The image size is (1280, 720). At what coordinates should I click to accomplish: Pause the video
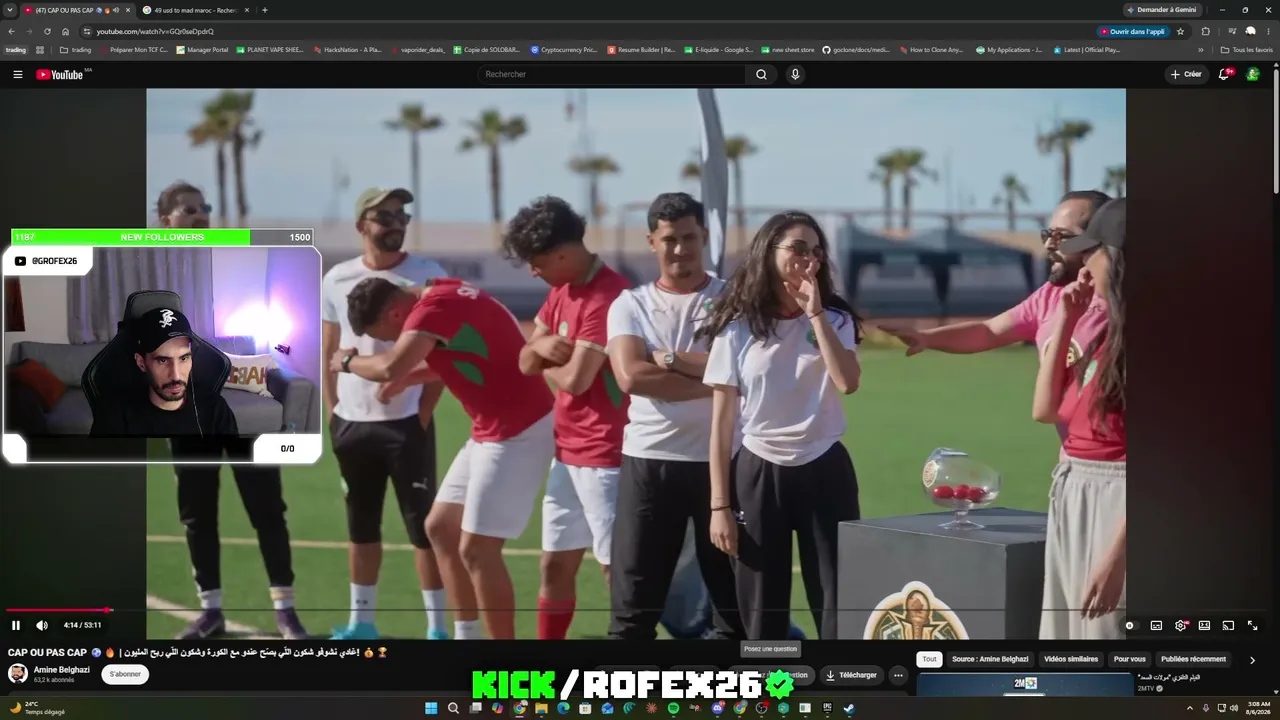[x=16, y=625]
